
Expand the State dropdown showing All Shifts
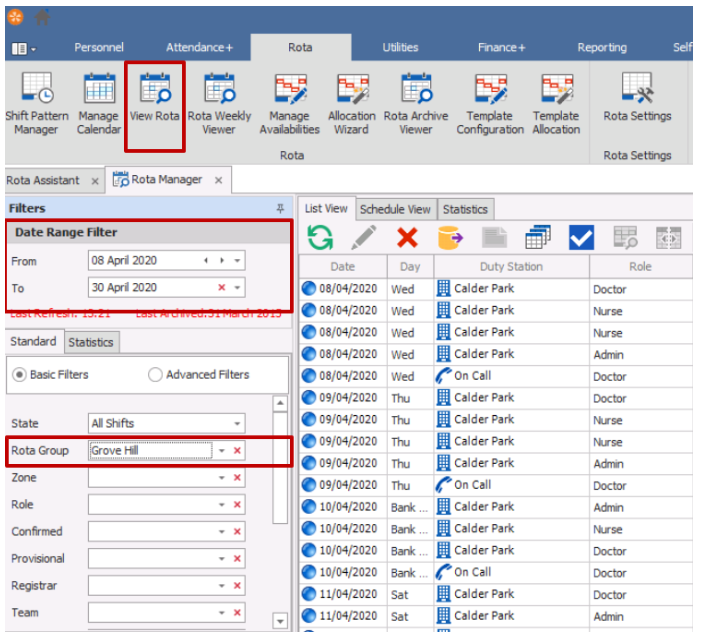point(237,424)
